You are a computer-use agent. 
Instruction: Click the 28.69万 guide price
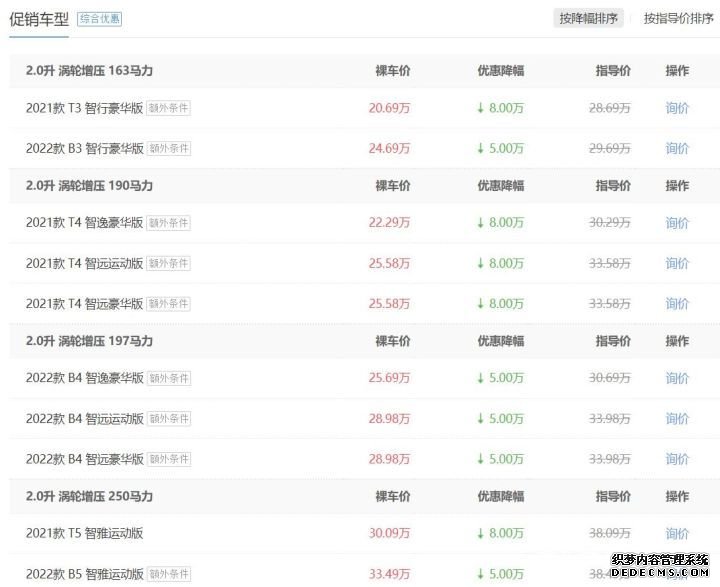pos(610,108)
